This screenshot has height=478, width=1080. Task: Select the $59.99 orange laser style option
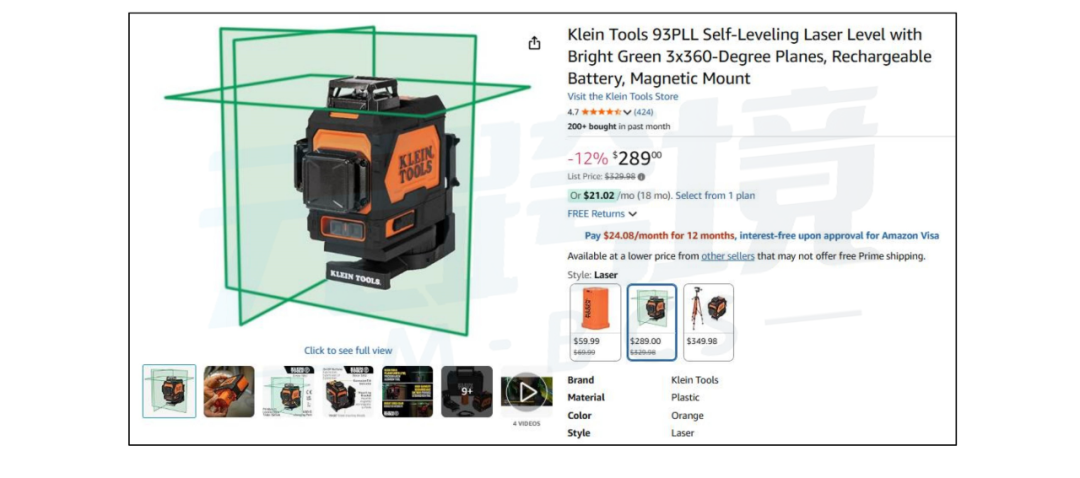(x=595, y=322)
